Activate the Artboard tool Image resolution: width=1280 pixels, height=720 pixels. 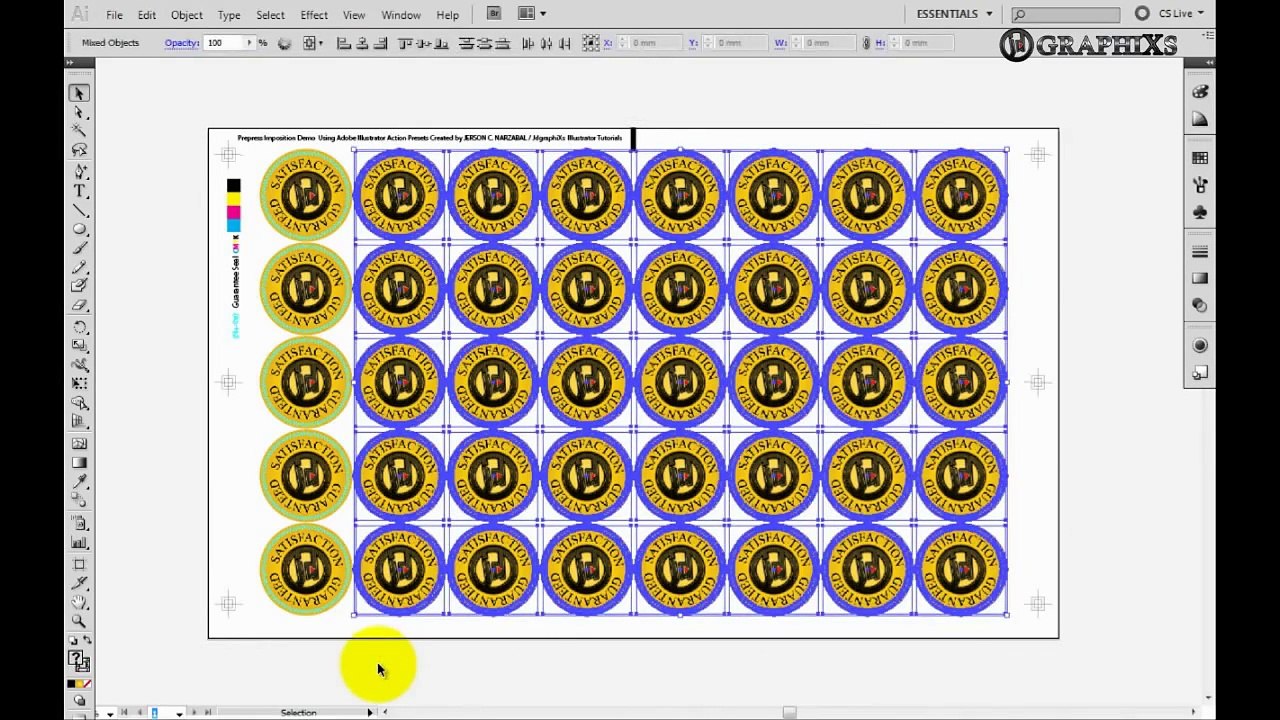(x=79, y=564)
